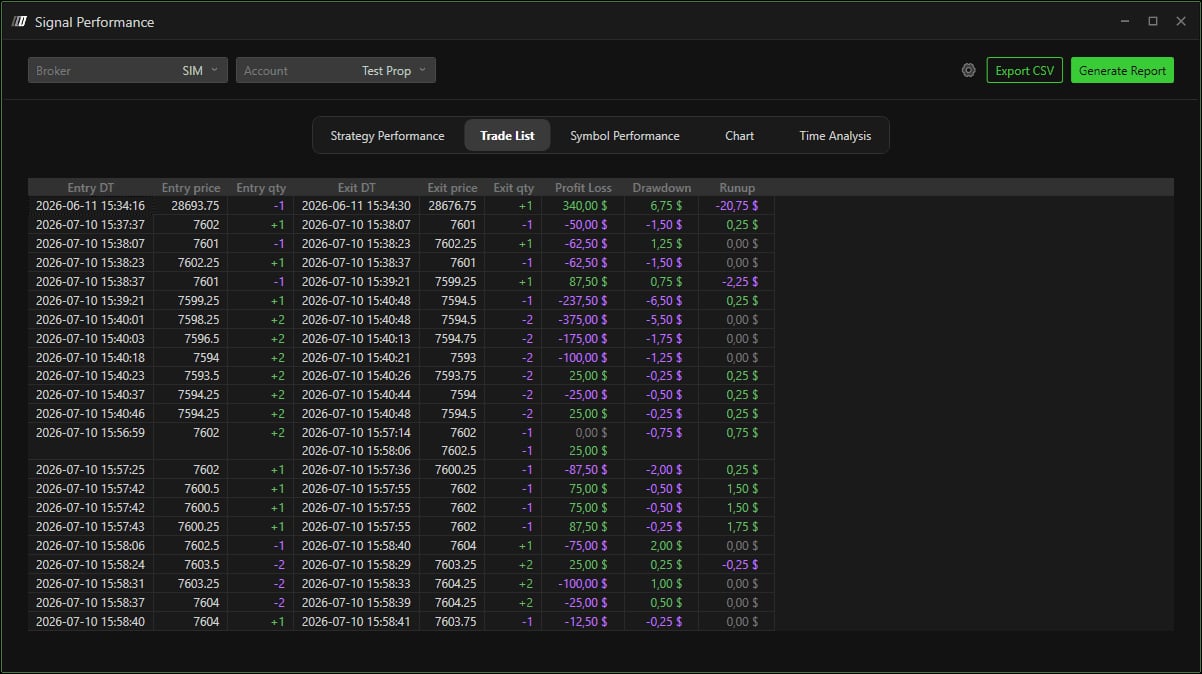
Task: Click the Signal Performance logo icon
Action: click(19, 21)
